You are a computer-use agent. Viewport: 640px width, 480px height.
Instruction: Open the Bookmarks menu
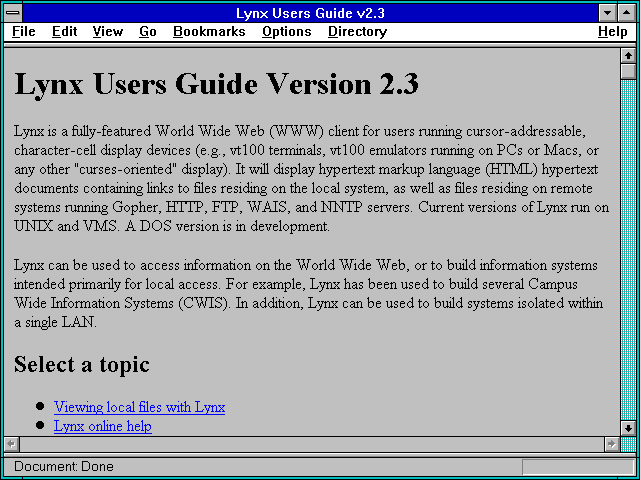[x=209, y=32]
